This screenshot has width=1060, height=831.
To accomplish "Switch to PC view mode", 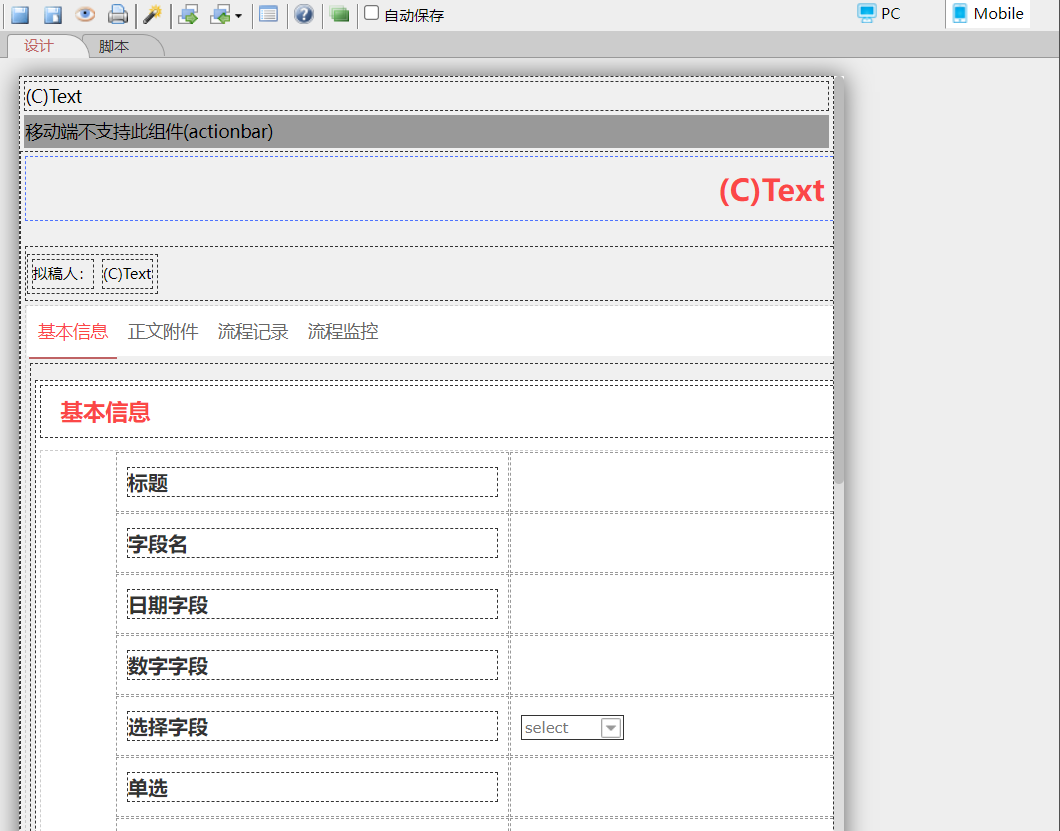I will tap(878, 14).
